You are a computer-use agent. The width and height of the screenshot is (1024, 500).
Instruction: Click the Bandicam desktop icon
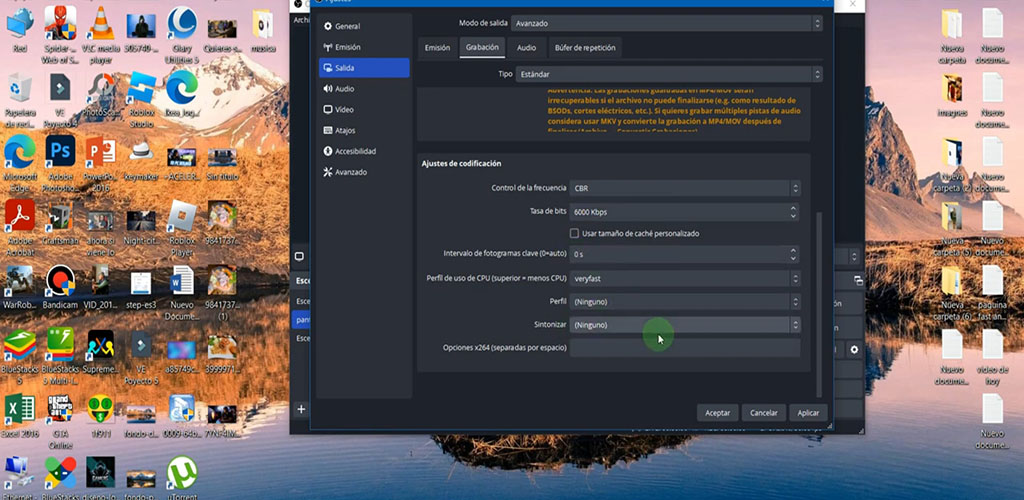tap(60, 282)
